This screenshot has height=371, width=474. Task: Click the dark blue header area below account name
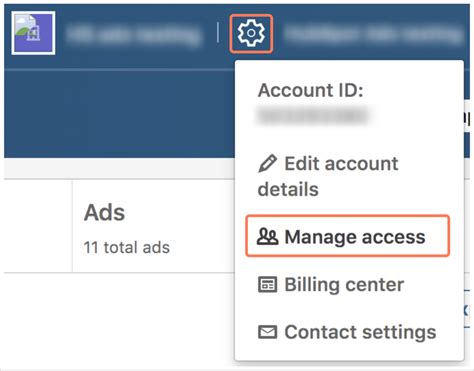point(119,114)
